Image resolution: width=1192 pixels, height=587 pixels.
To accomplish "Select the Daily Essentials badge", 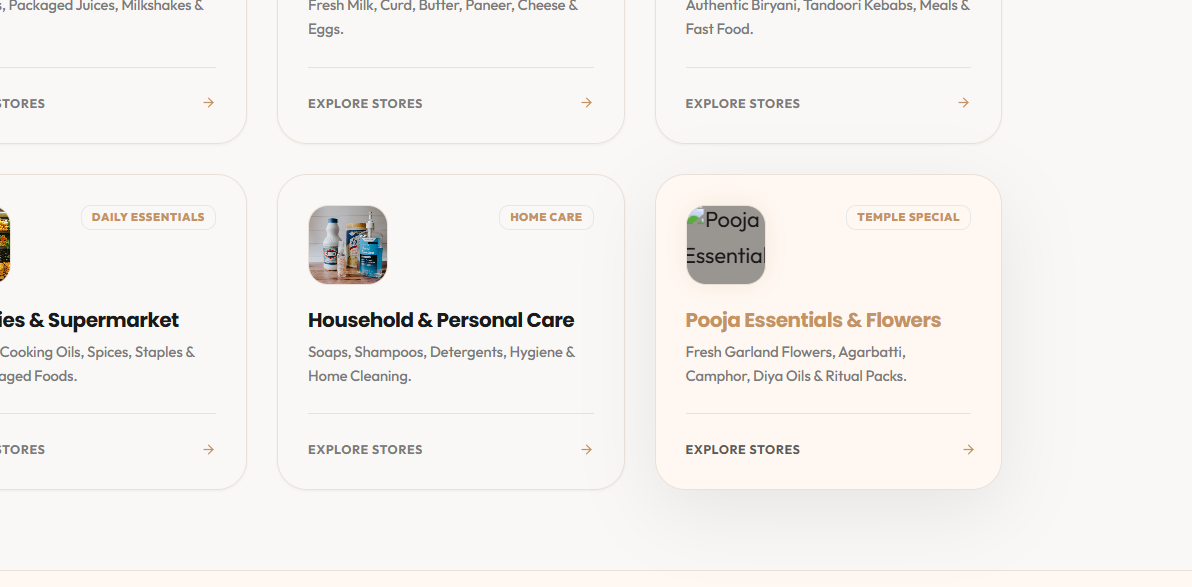I will pos(148,217).
